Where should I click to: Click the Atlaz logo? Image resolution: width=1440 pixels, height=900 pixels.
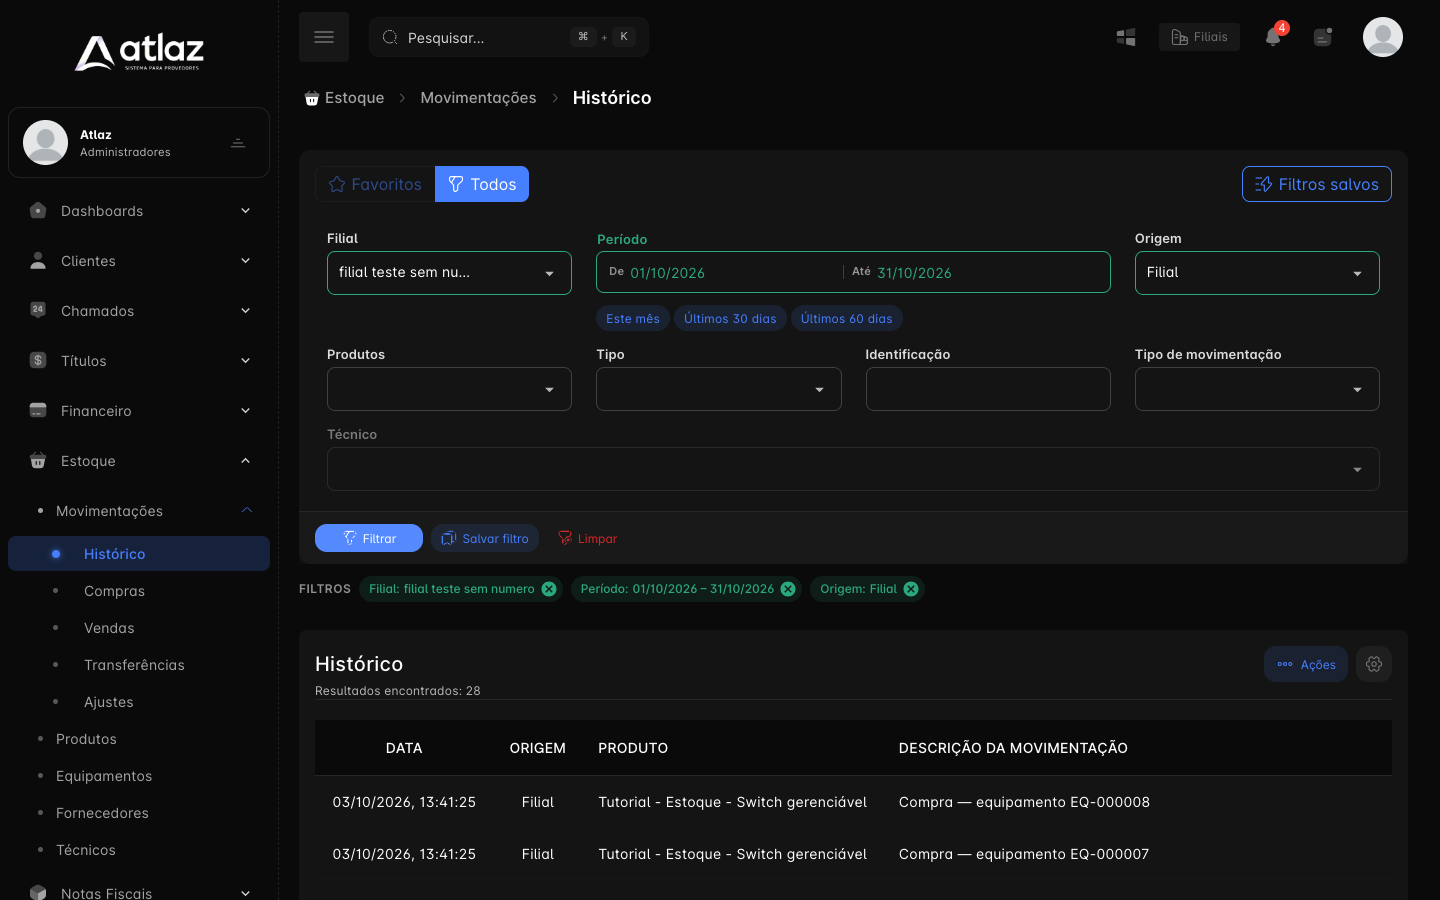coord(139,53)
